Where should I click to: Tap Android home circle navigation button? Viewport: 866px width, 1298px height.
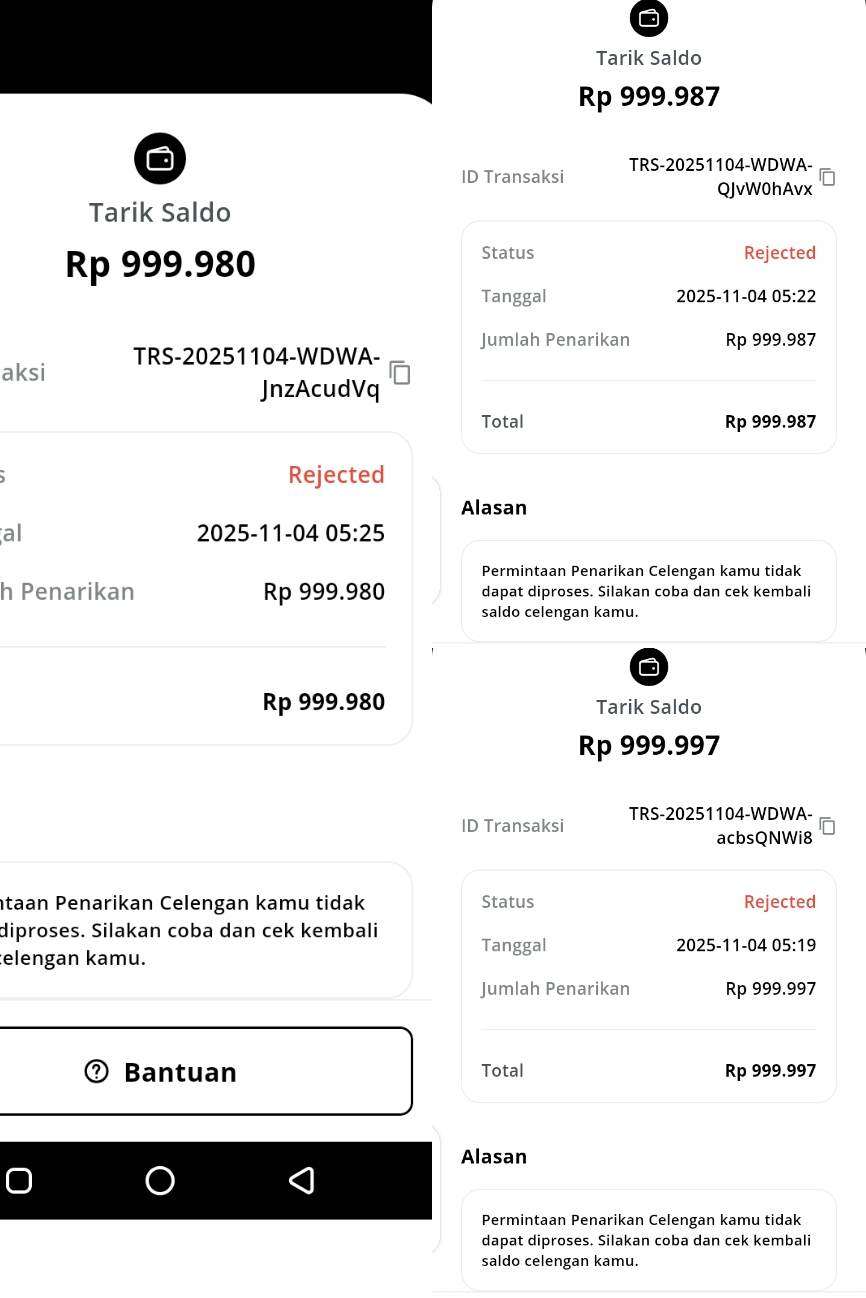(160, 1181)
